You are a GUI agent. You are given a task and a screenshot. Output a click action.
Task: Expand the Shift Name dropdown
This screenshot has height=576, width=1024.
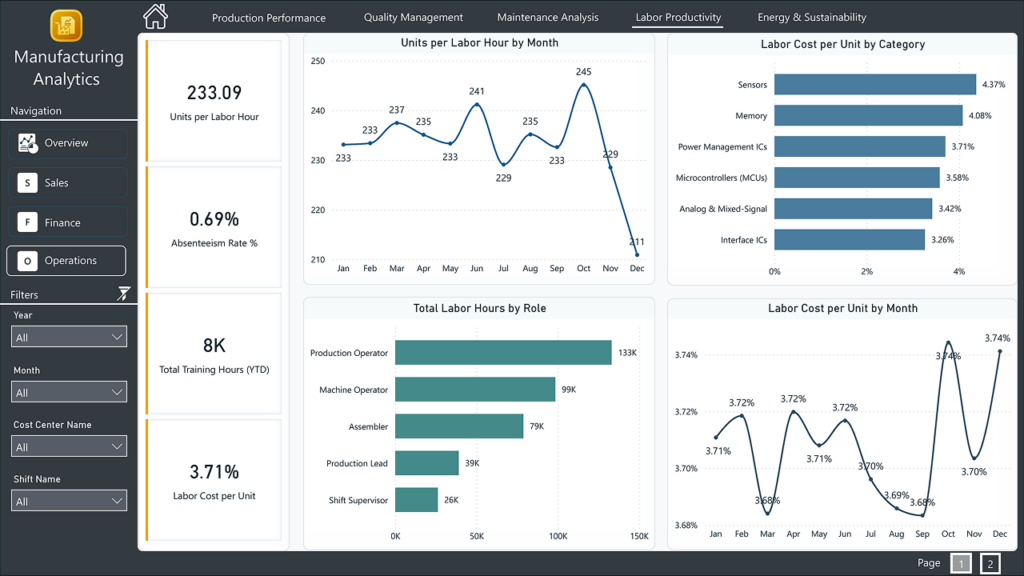pos(69,501)
